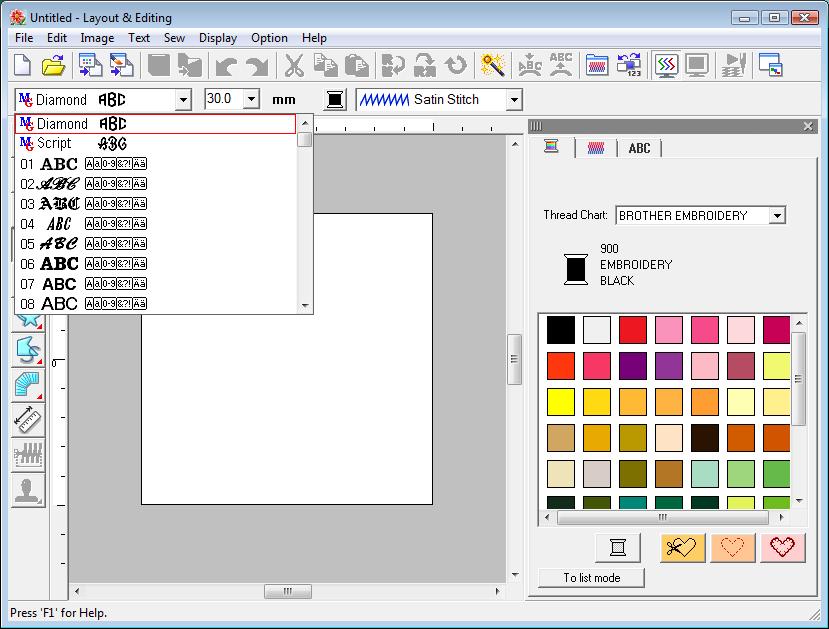Expand the Satin Stitch type dropdown
829x629 pixels.
(514, 99)
